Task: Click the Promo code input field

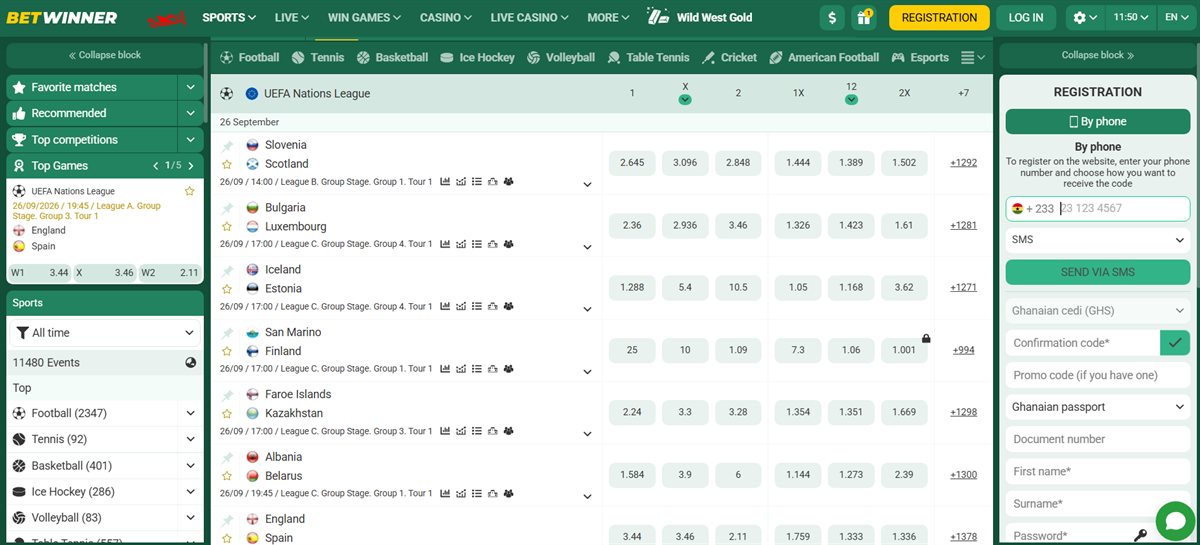Action: tap(1097, 375)
